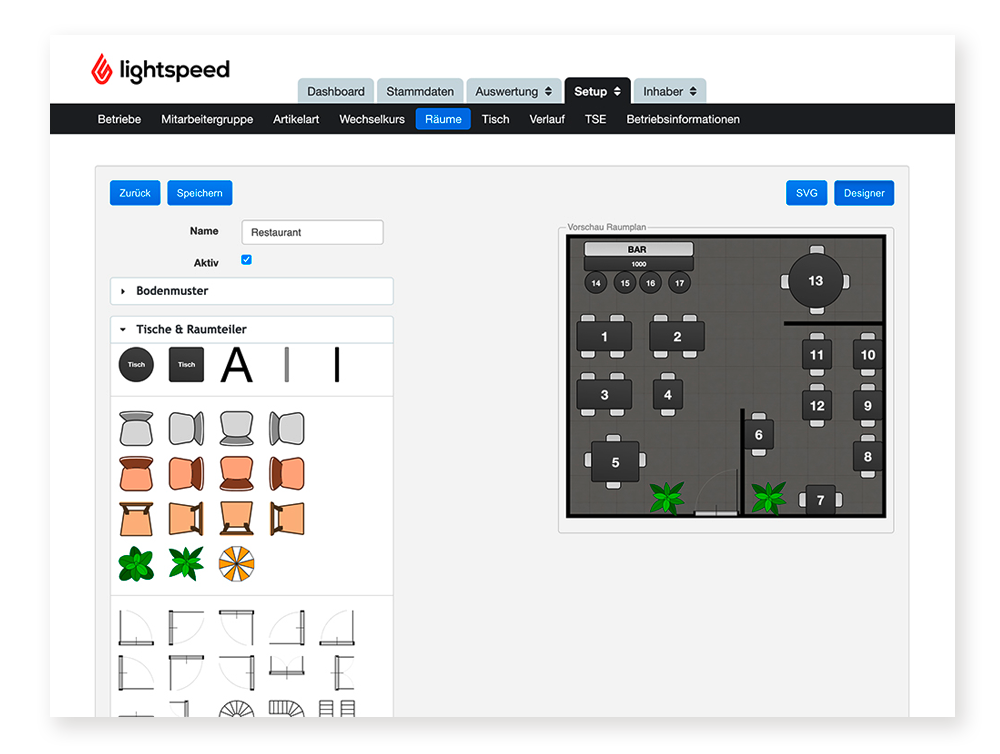This screenshot has height=754, width=1000.
Task: Click the Speichern button
Action: pyautogui.click(x=200, y=193)
